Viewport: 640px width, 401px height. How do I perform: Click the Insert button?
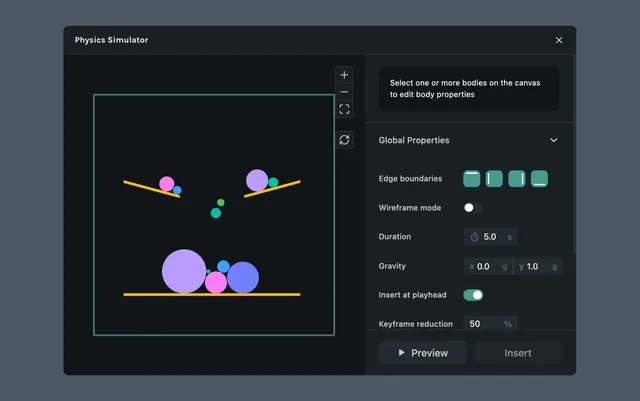518,353
